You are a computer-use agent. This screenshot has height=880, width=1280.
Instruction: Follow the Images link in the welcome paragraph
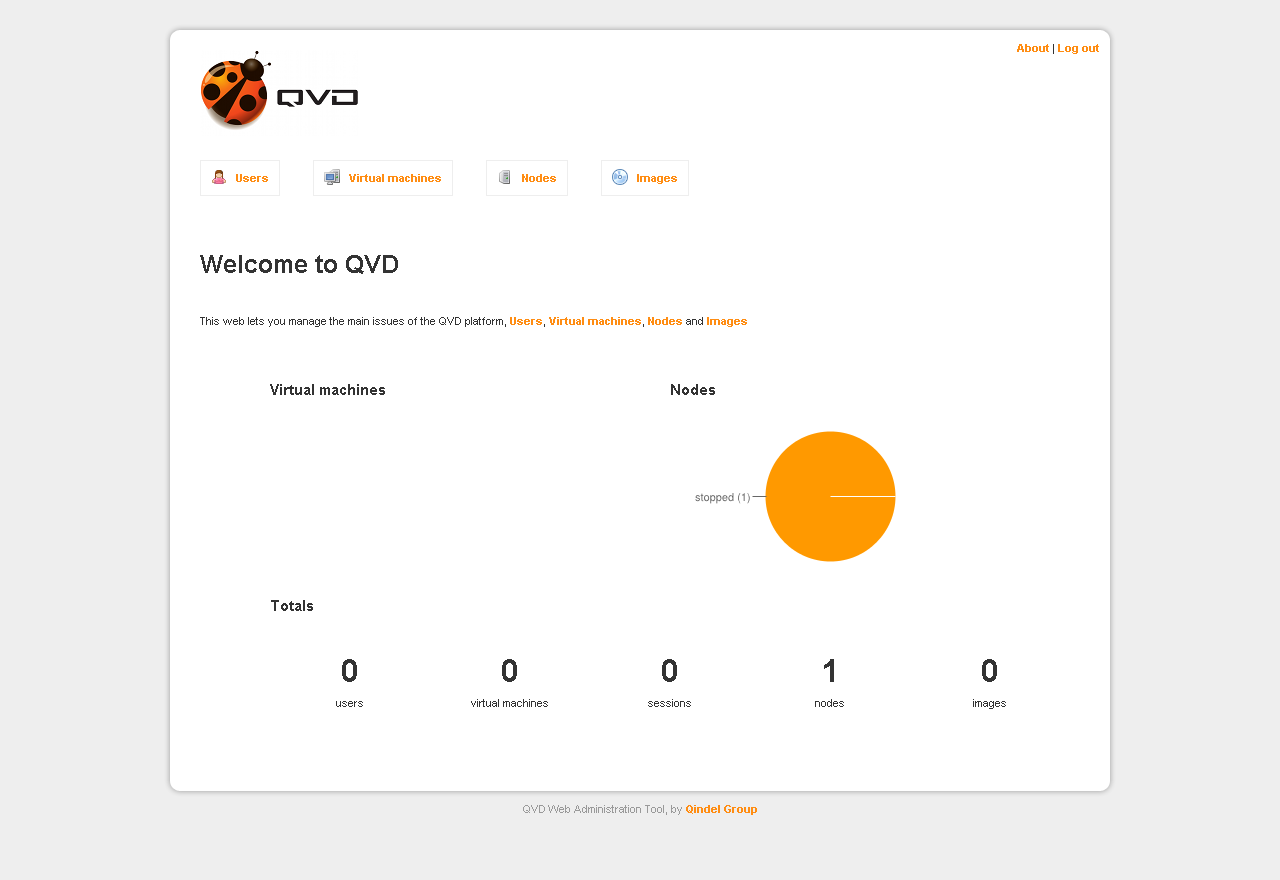(726, 321)
